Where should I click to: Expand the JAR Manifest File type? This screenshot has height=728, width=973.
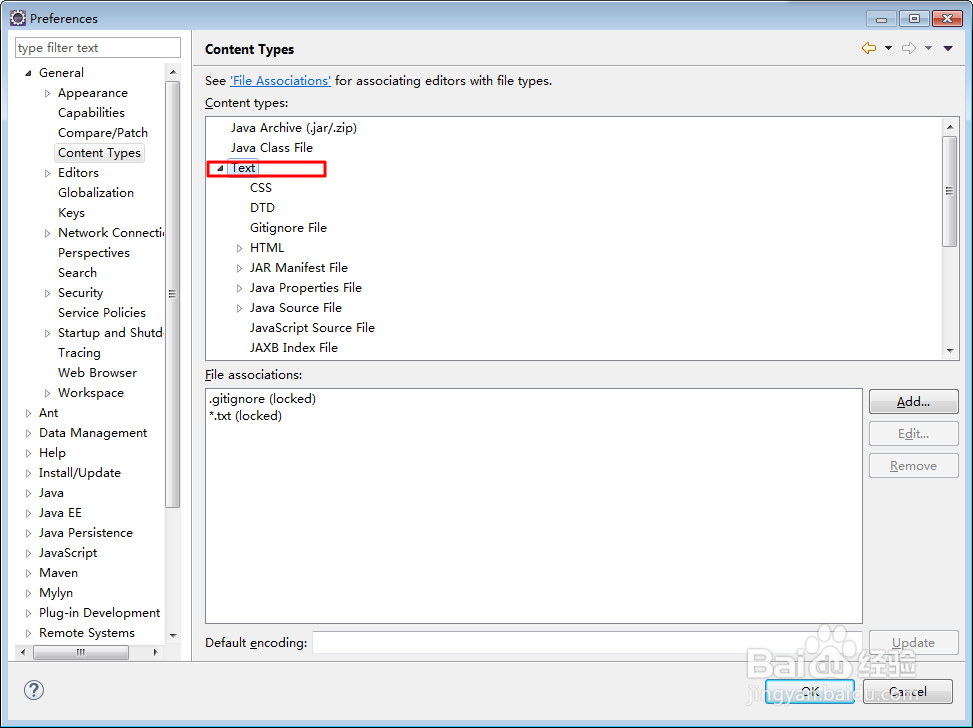pos(239,268)
